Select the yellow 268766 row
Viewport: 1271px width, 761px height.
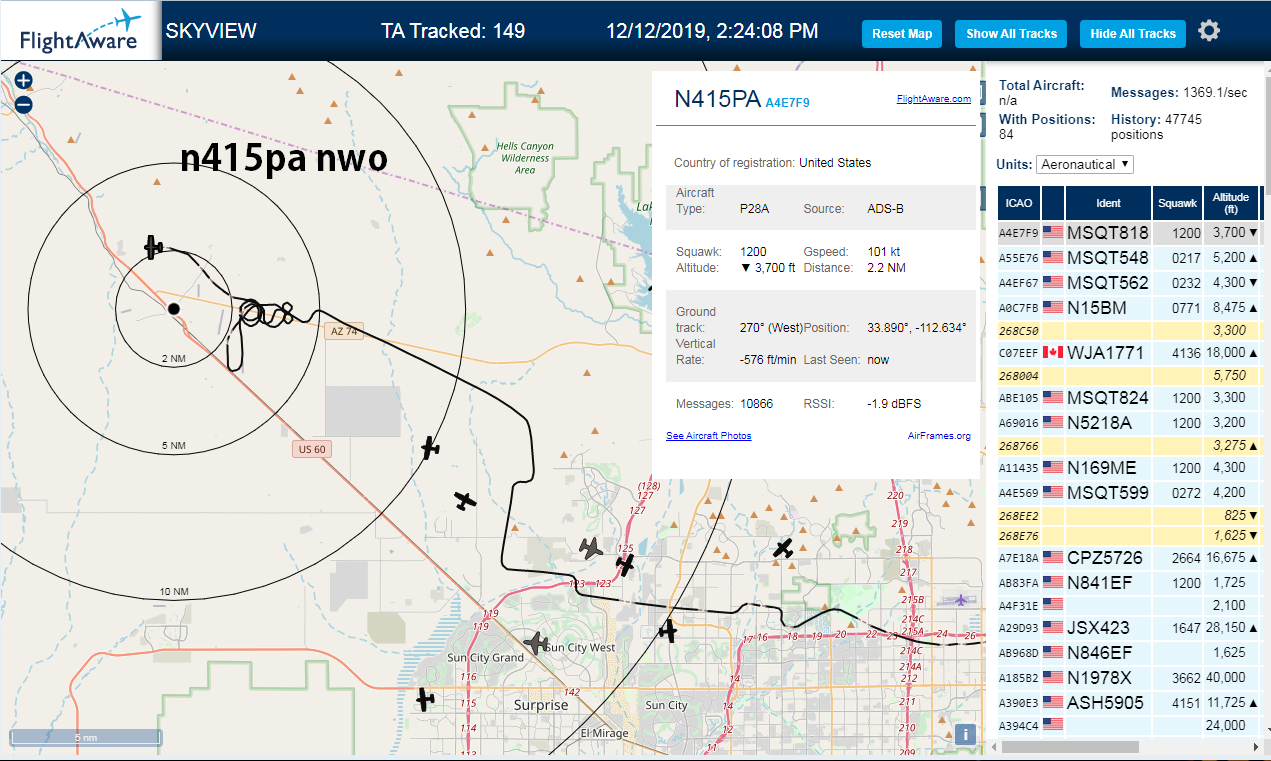1129,445
